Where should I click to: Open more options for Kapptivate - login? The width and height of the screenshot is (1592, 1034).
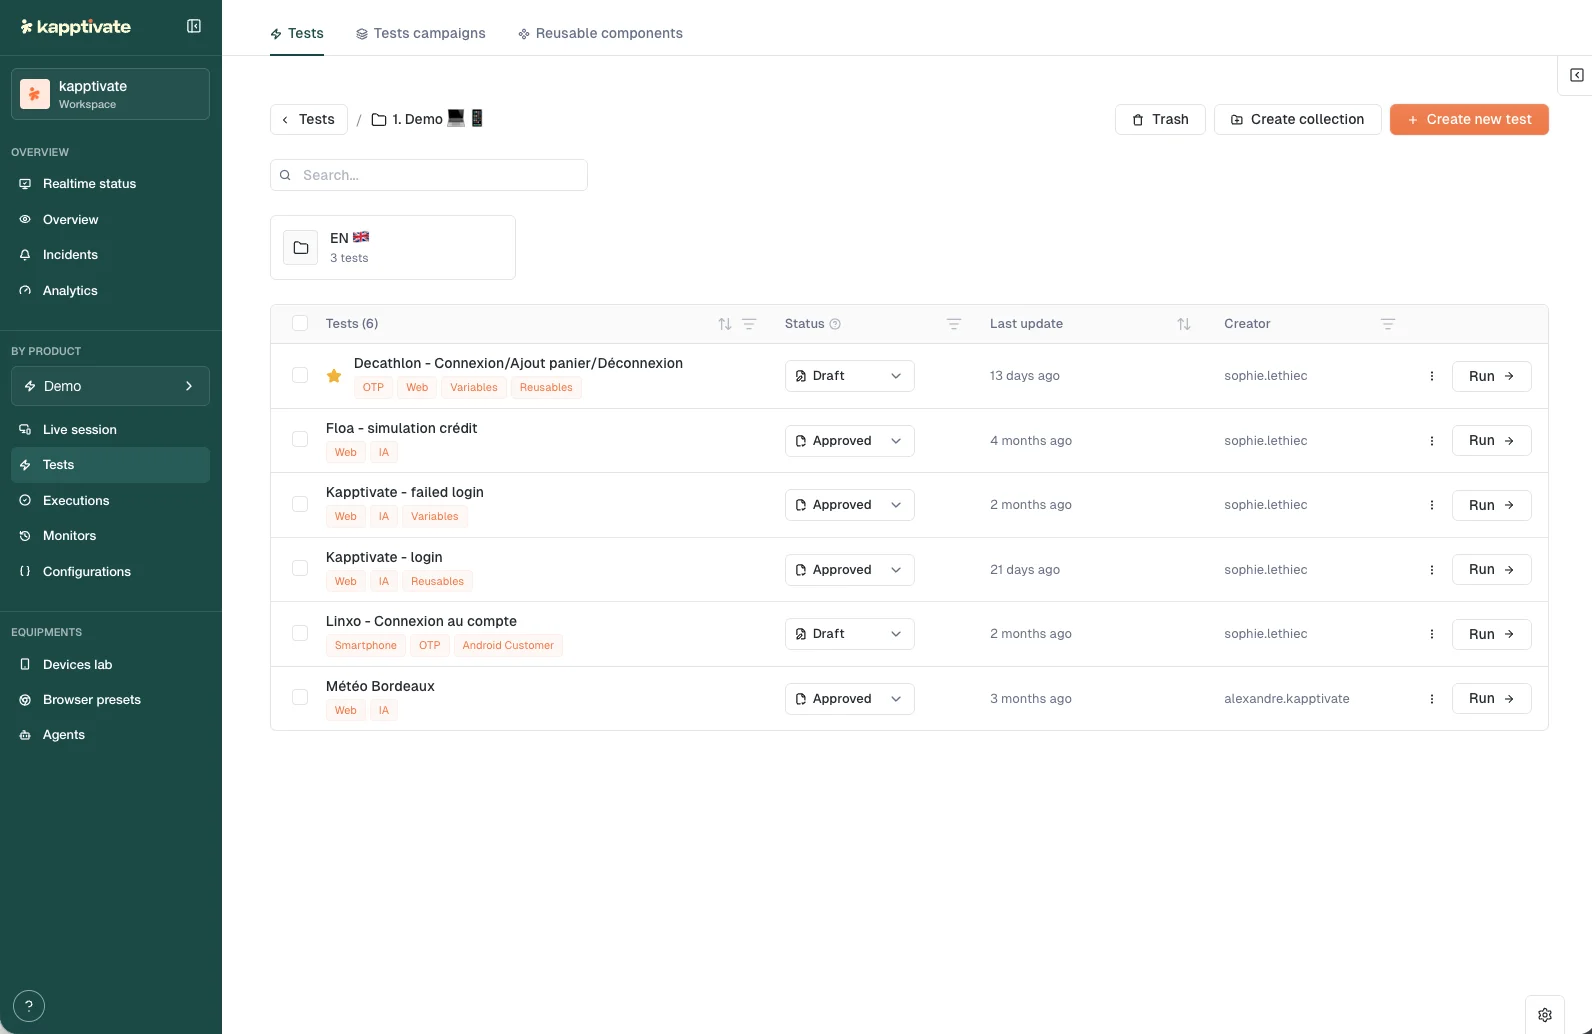tap(1432, 570)
